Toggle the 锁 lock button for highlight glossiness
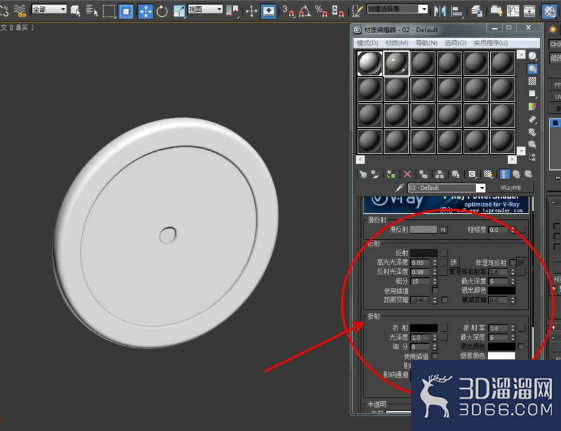Screen dimensions: 561x431 pos(453,262)
